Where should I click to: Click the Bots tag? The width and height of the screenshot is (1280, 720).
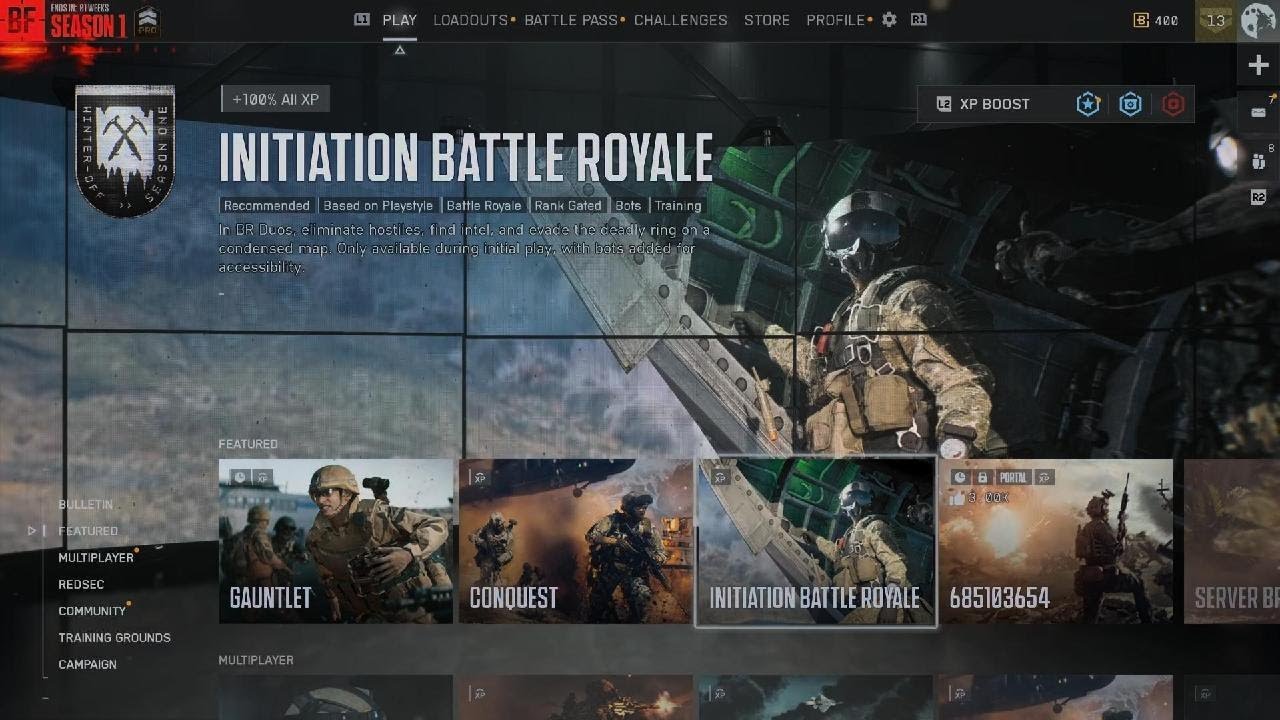(628, 206)
